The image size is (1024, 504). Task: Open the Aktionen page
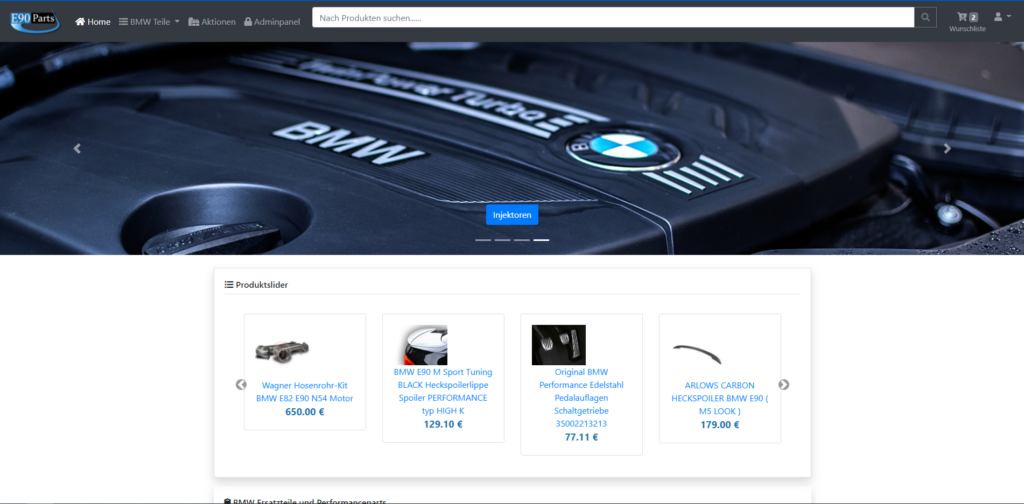(x=212, y=22)
